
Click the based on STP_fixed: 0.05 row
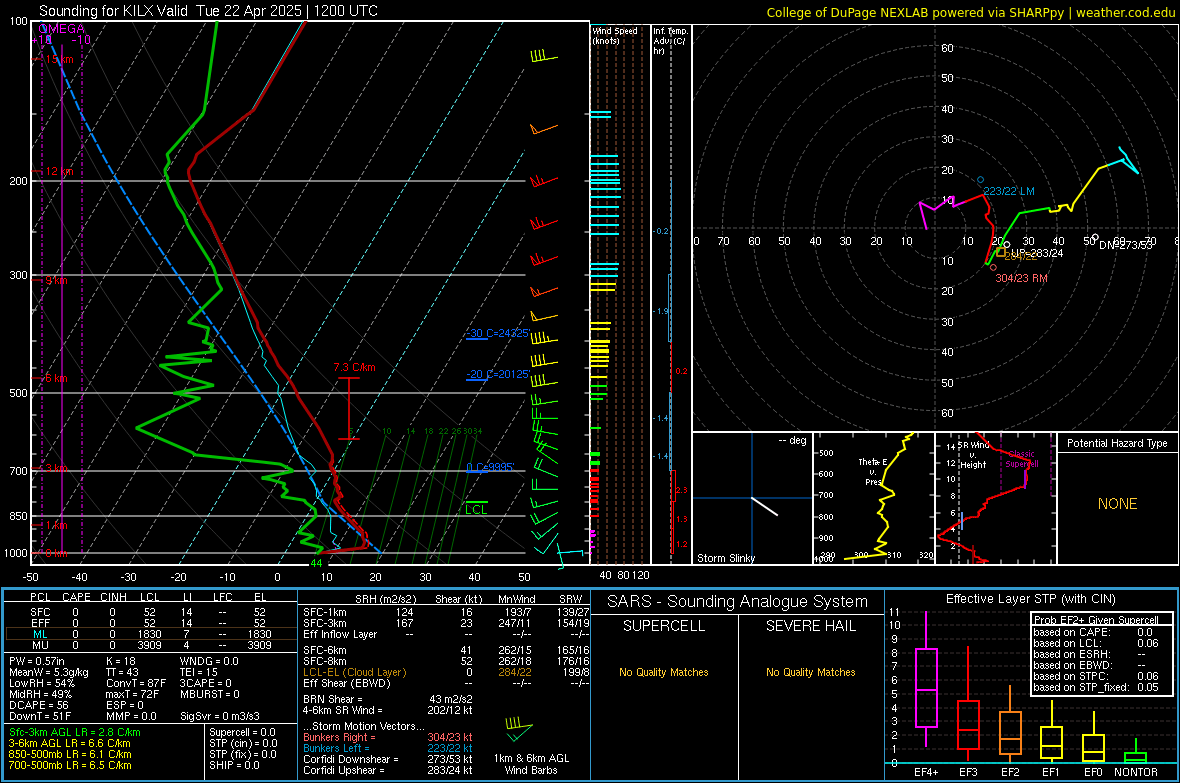pyautogui.click(x=1096, y=687)
